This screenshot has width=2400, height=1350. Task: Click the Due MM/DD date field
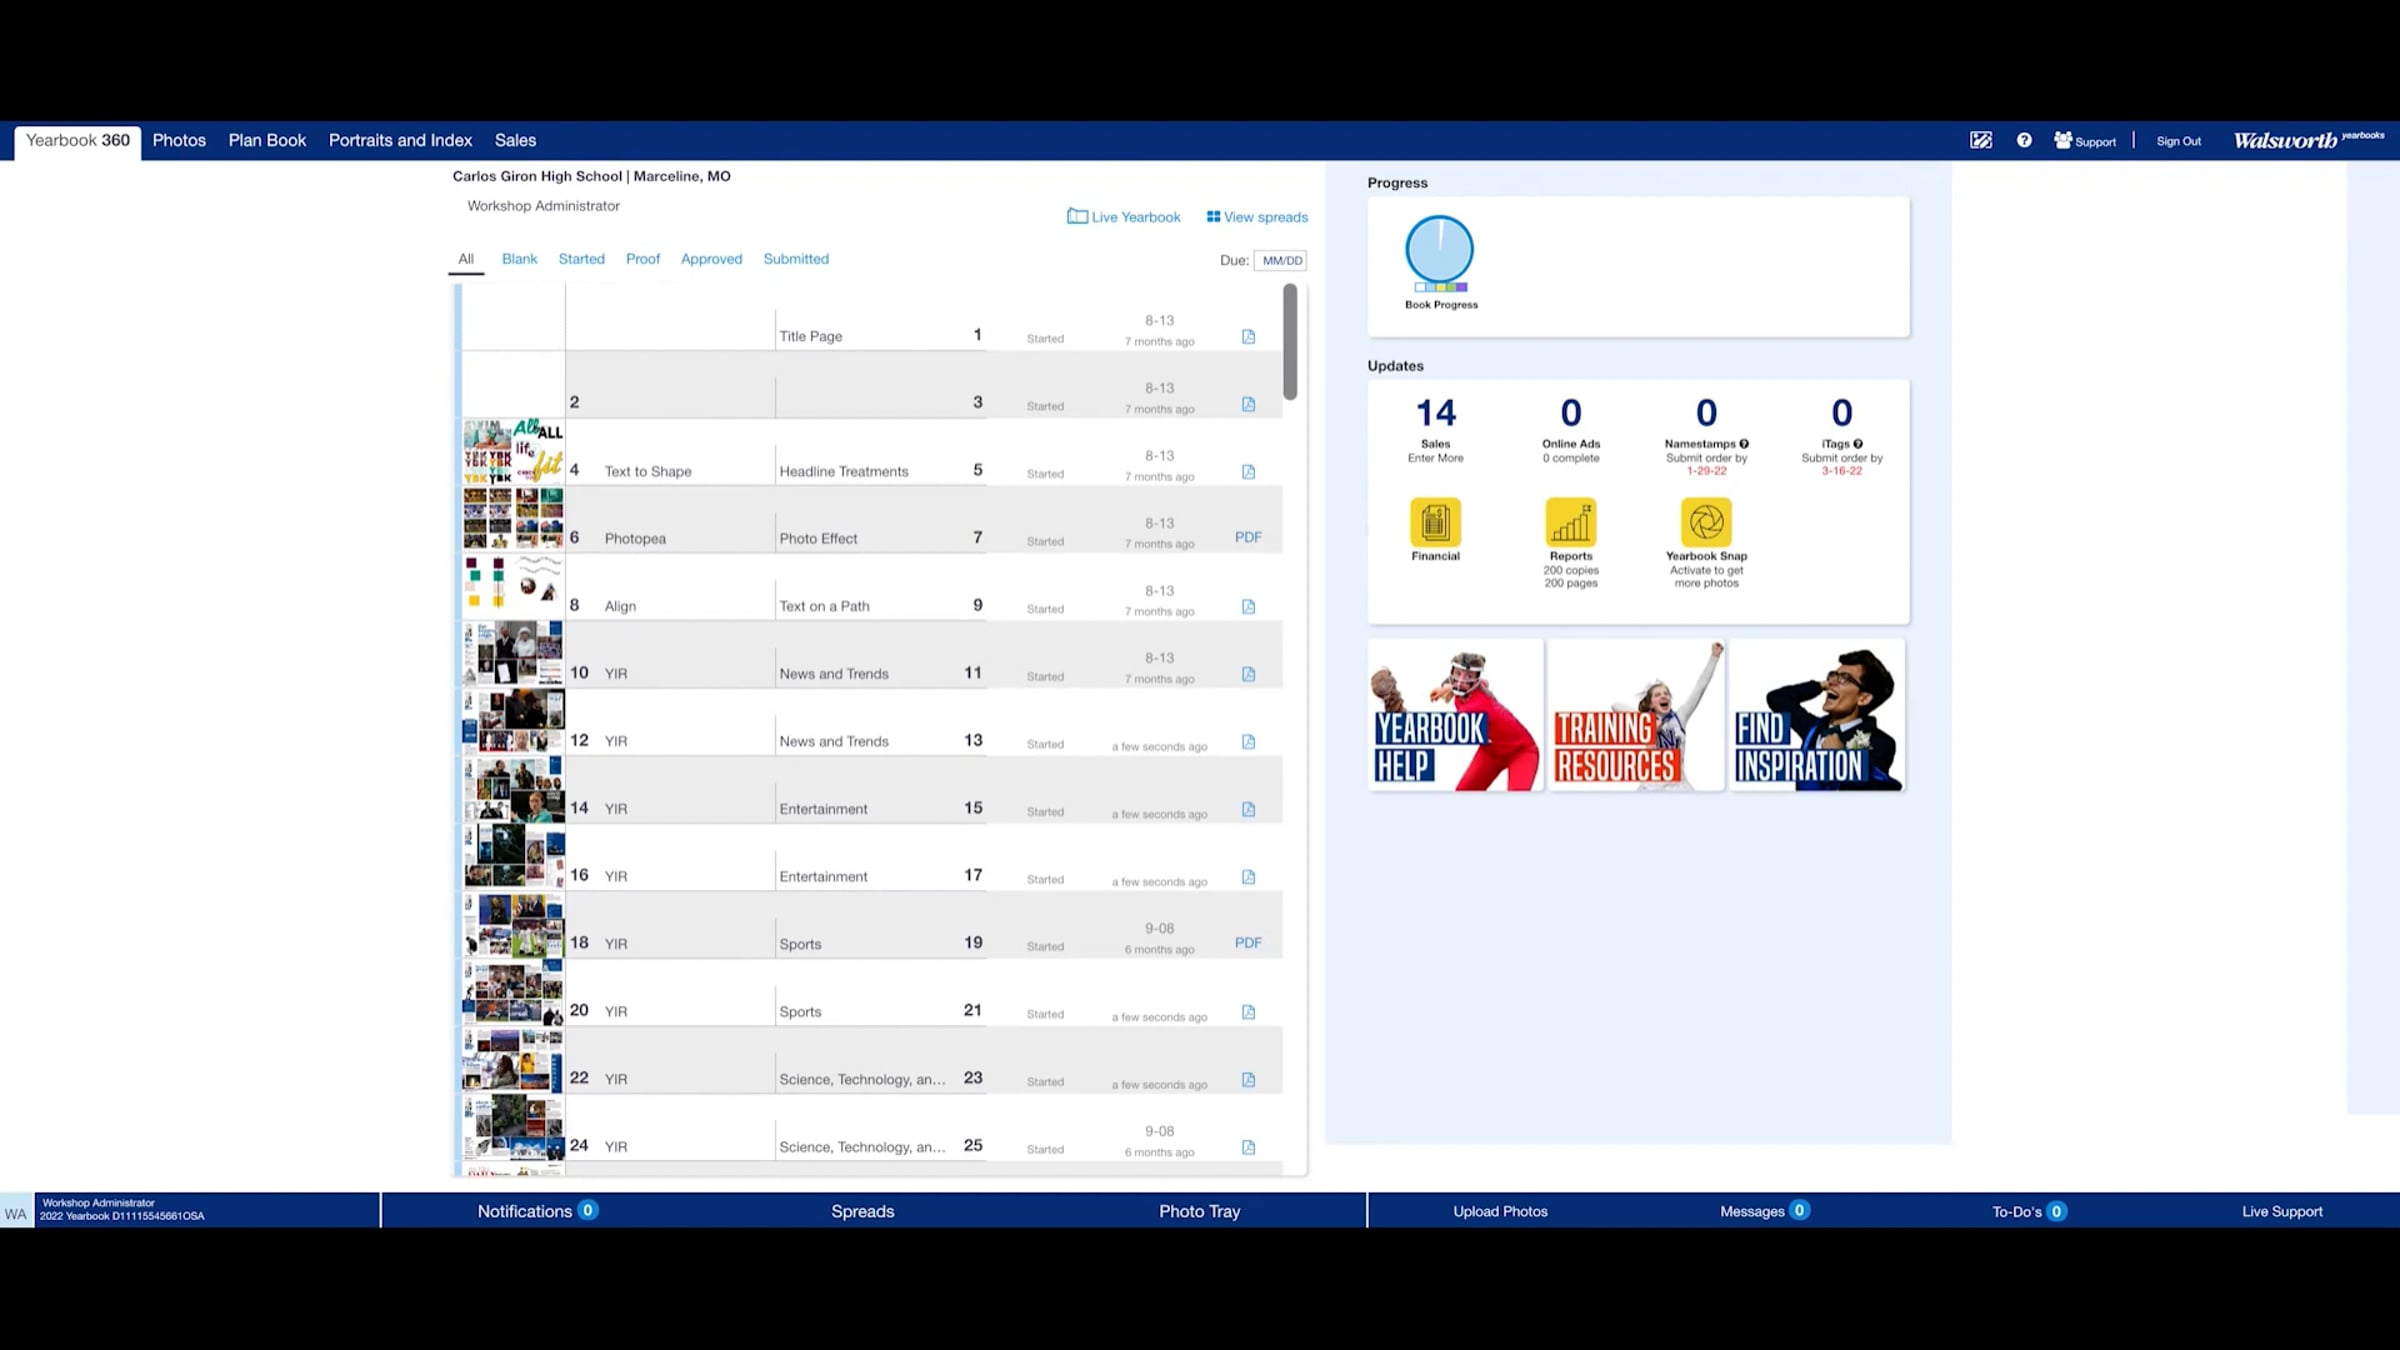(x=1281, y=261)
